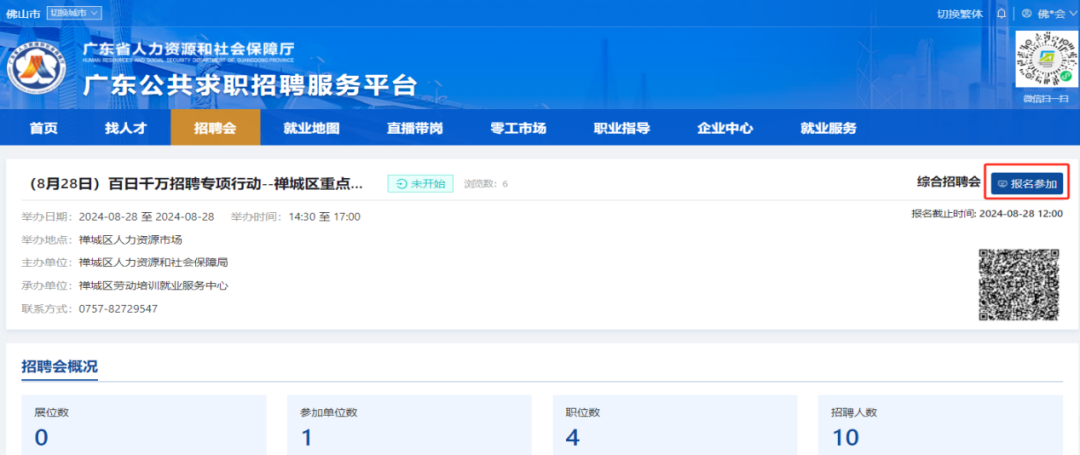Click the job fair title 百日千万招聘专项行动
This screenshot has height=455, width=1080.
pyautogui.click(x=193, y=184)
